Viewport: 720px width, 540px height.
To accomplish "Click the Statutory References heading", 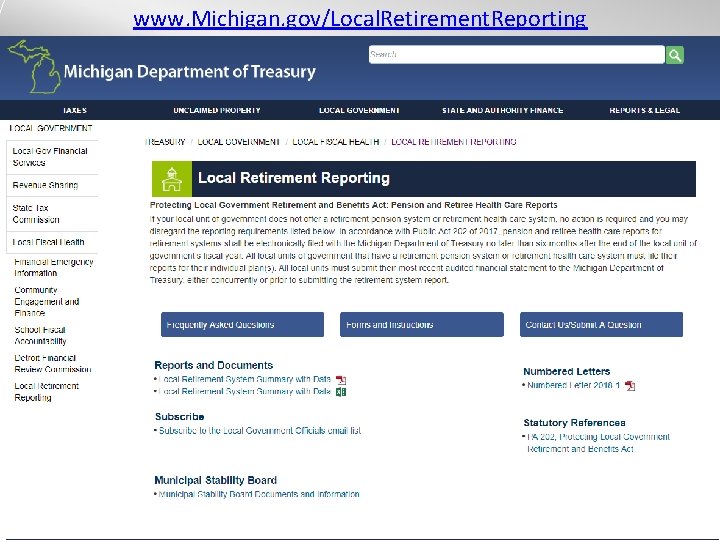I will [574, 423].
